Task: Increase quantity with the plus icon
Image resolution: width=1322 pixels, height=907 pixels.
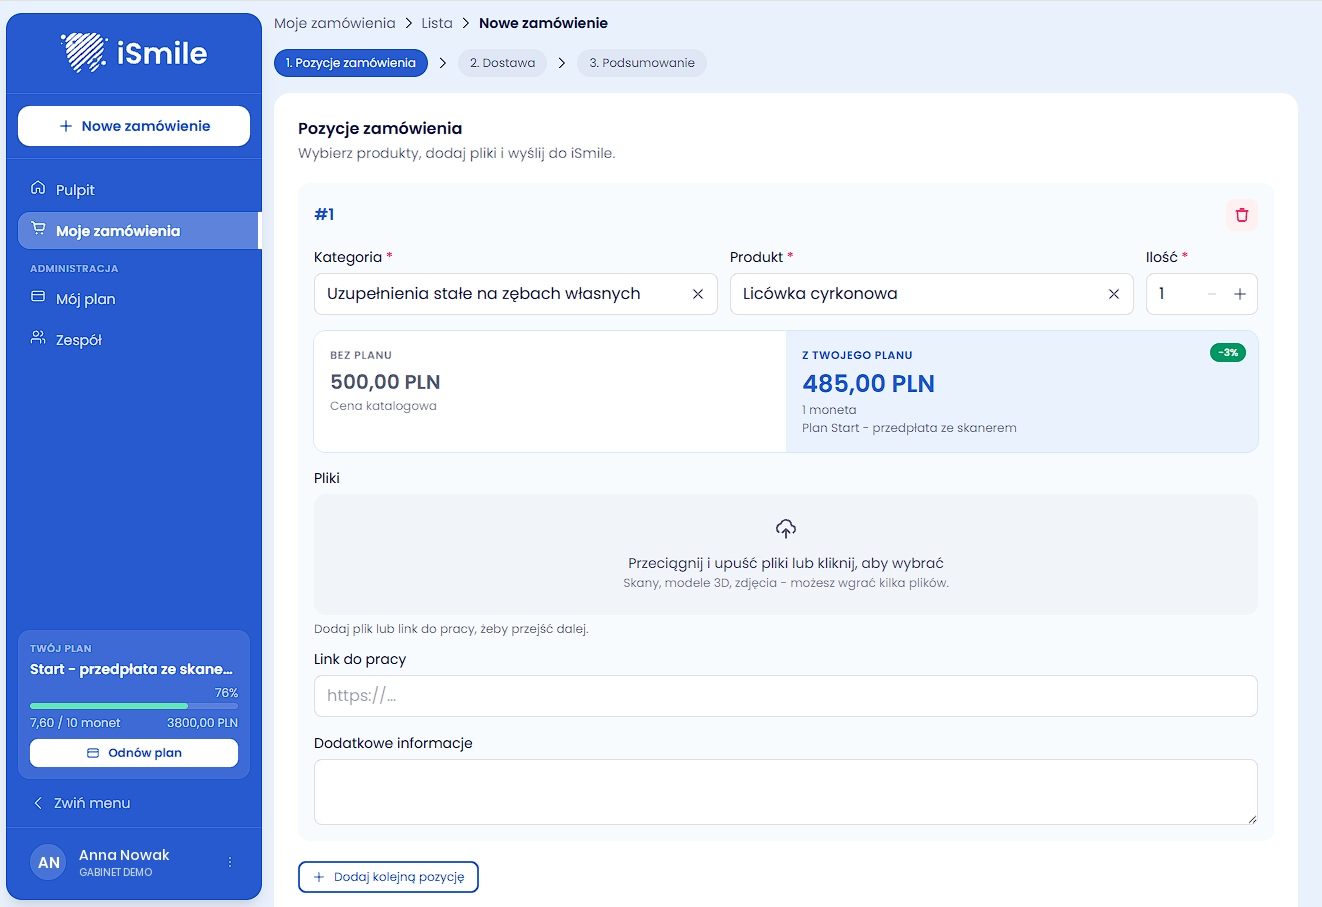Action: pyautogui.click(x=1240, y=294)
